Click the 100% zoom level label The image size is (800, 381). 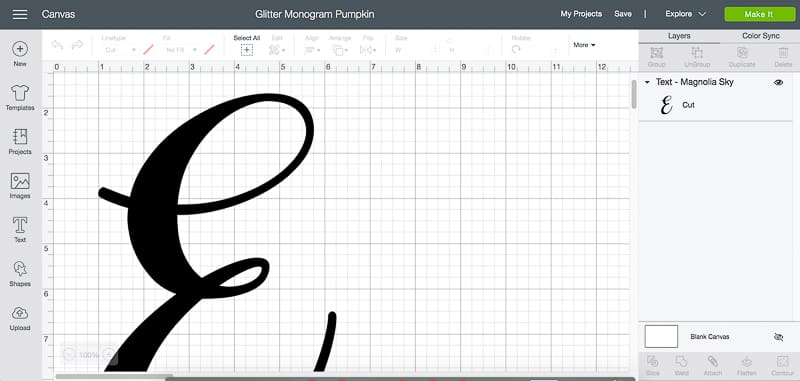[x=89, y=354]
